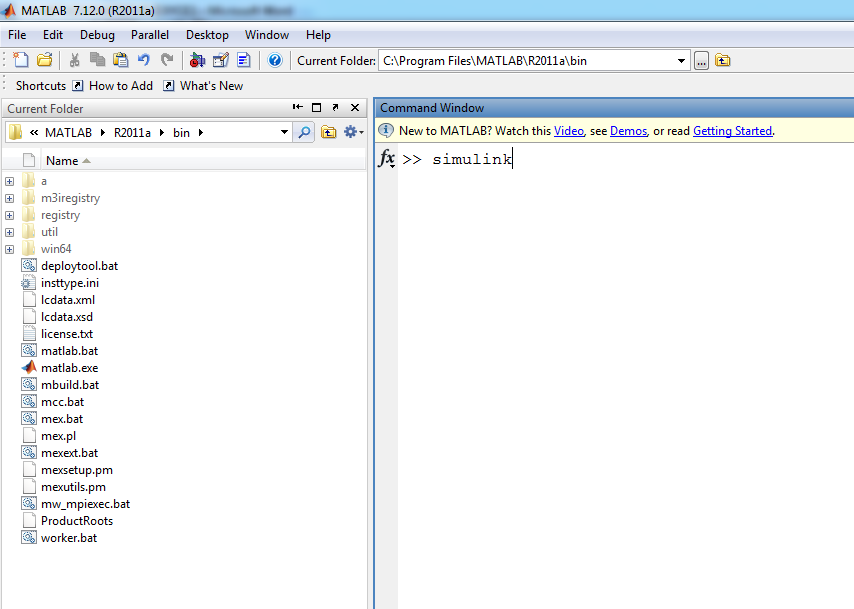Open Simulink from the toolbar icon

tap(197, 60)
